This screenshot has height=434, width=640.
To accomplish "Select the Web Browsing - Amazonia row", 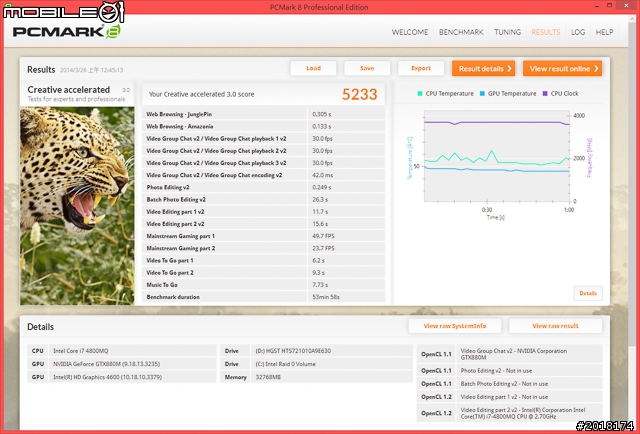I will coord(263,126).
